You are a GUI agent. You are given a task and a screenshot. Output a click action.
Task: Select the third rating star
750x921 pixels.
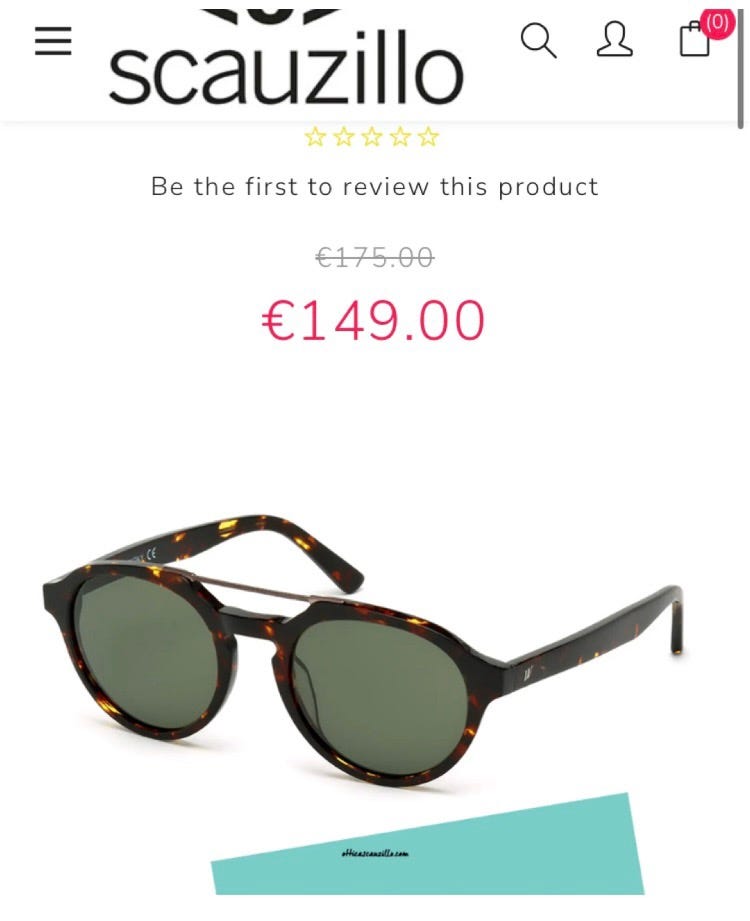(372, 137)
